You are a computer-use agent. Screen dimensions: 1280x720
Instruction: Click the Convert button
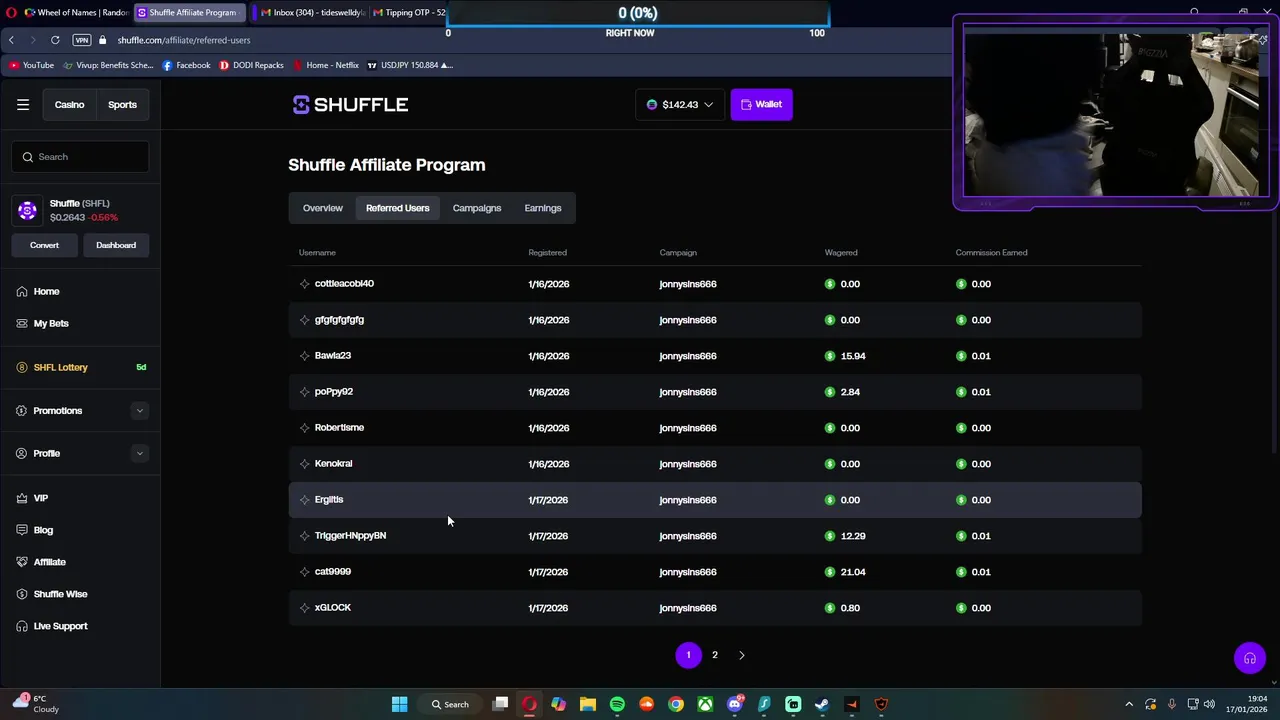44,245
